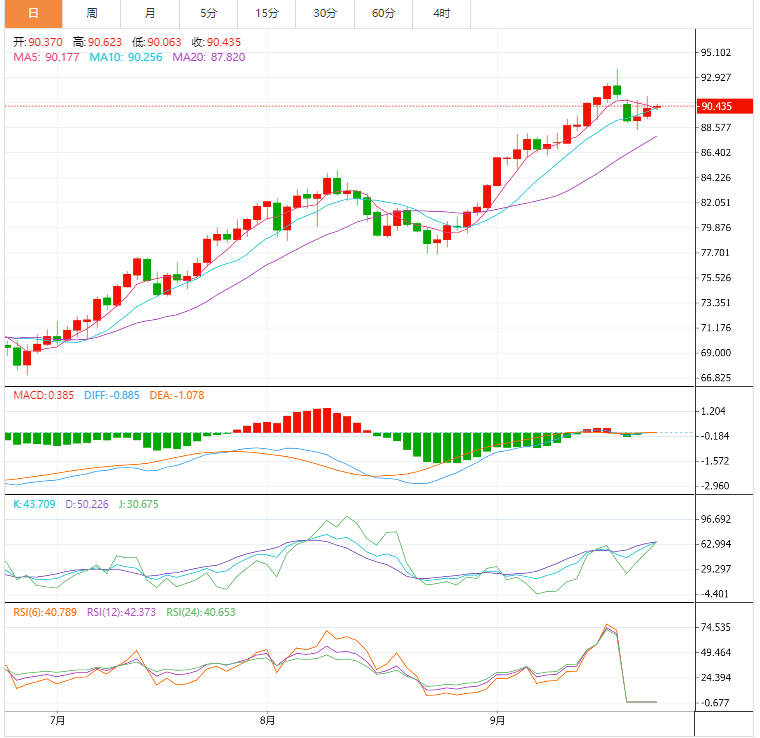The image size is (760, 738).
Task: Open the 30分 timeframe tab
Action: click(x=325, y=13)
